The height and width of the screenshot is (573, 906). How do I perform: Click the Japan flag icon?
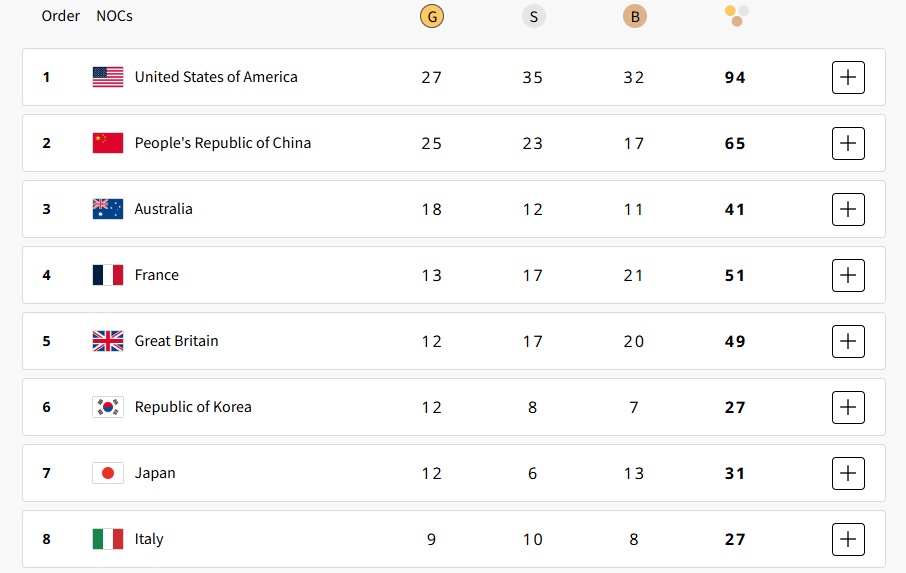coord(108,473)
